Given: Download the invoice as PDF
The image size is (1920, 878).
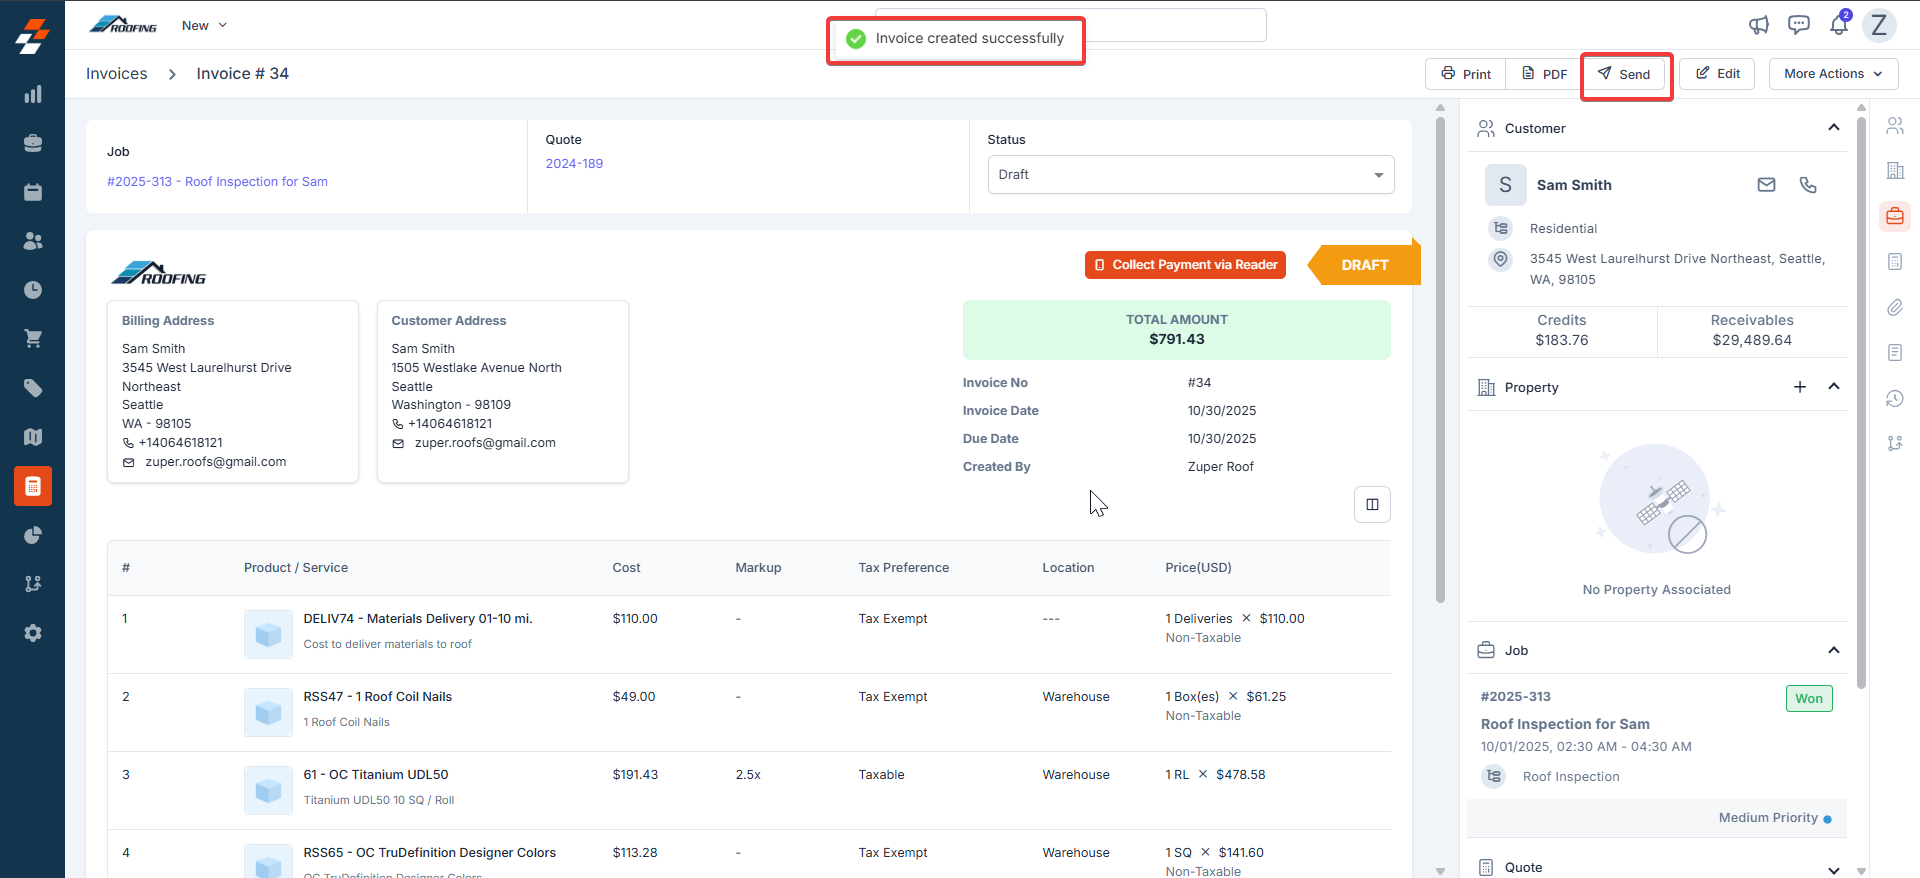Looking at the screenshot, I should click(1544, 74).
